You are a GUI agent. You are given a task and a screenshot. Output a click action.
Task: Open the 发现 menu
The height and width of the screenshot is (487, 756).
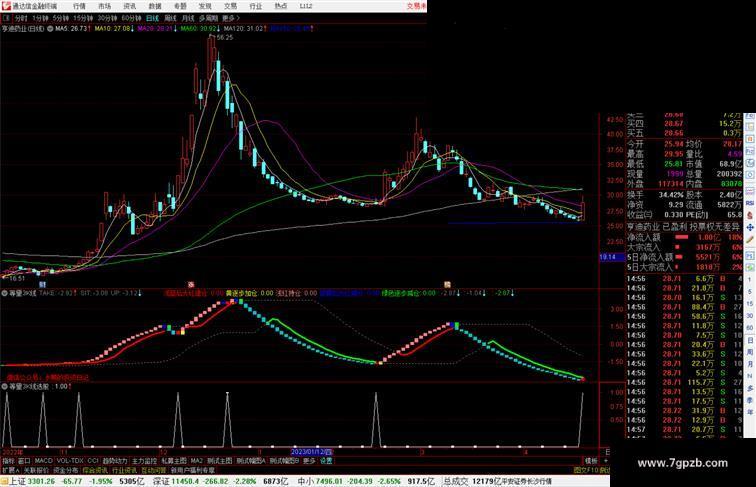coord(205,6)
